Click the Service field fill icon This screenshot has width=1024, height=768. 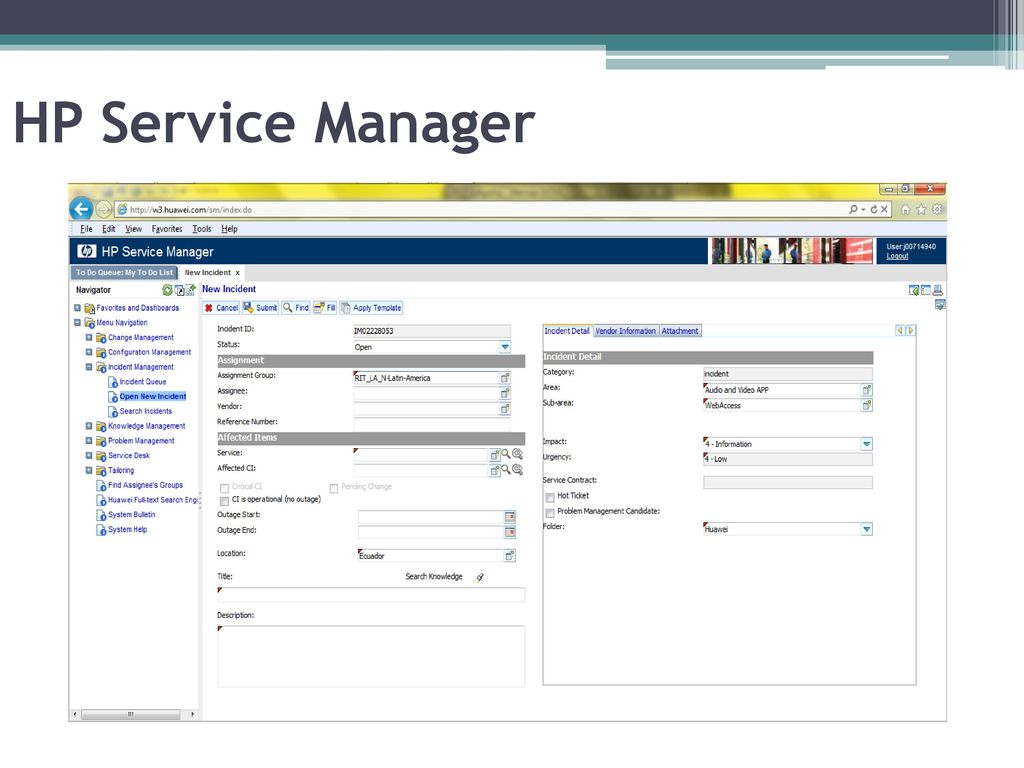pyautogui.click(x=494, y=455)
